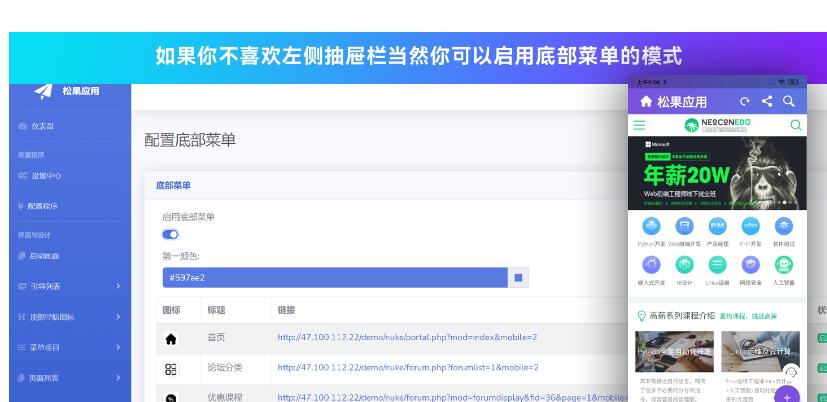Image resolution: width=827 pixels, height=402 pixels.
Task: Expand the 引导列表 submenu chevron
Action: pyautogui.click(x=118, y=286)
